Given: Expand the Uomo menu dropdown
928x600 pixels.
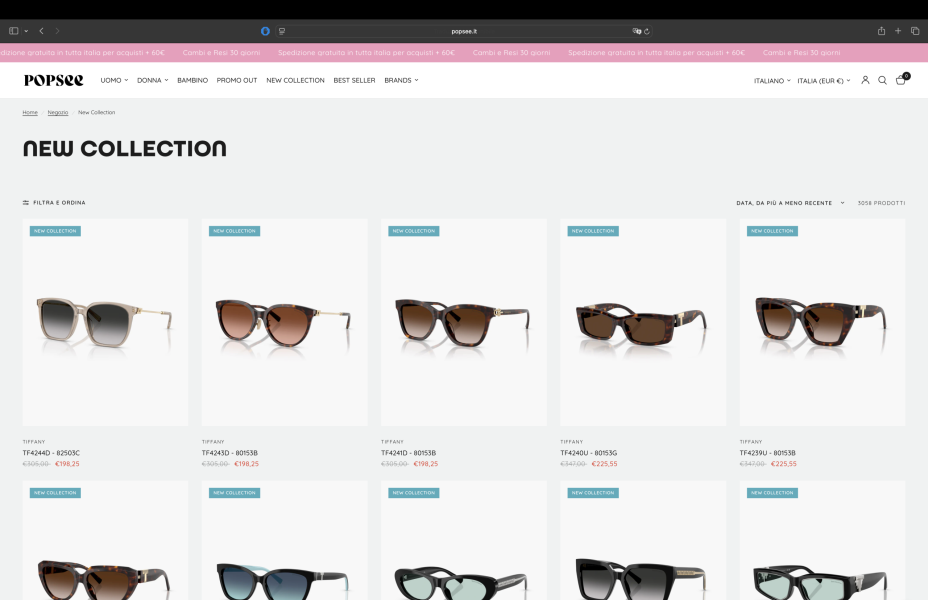Looking at the screenshot, I should click(114, 80).
